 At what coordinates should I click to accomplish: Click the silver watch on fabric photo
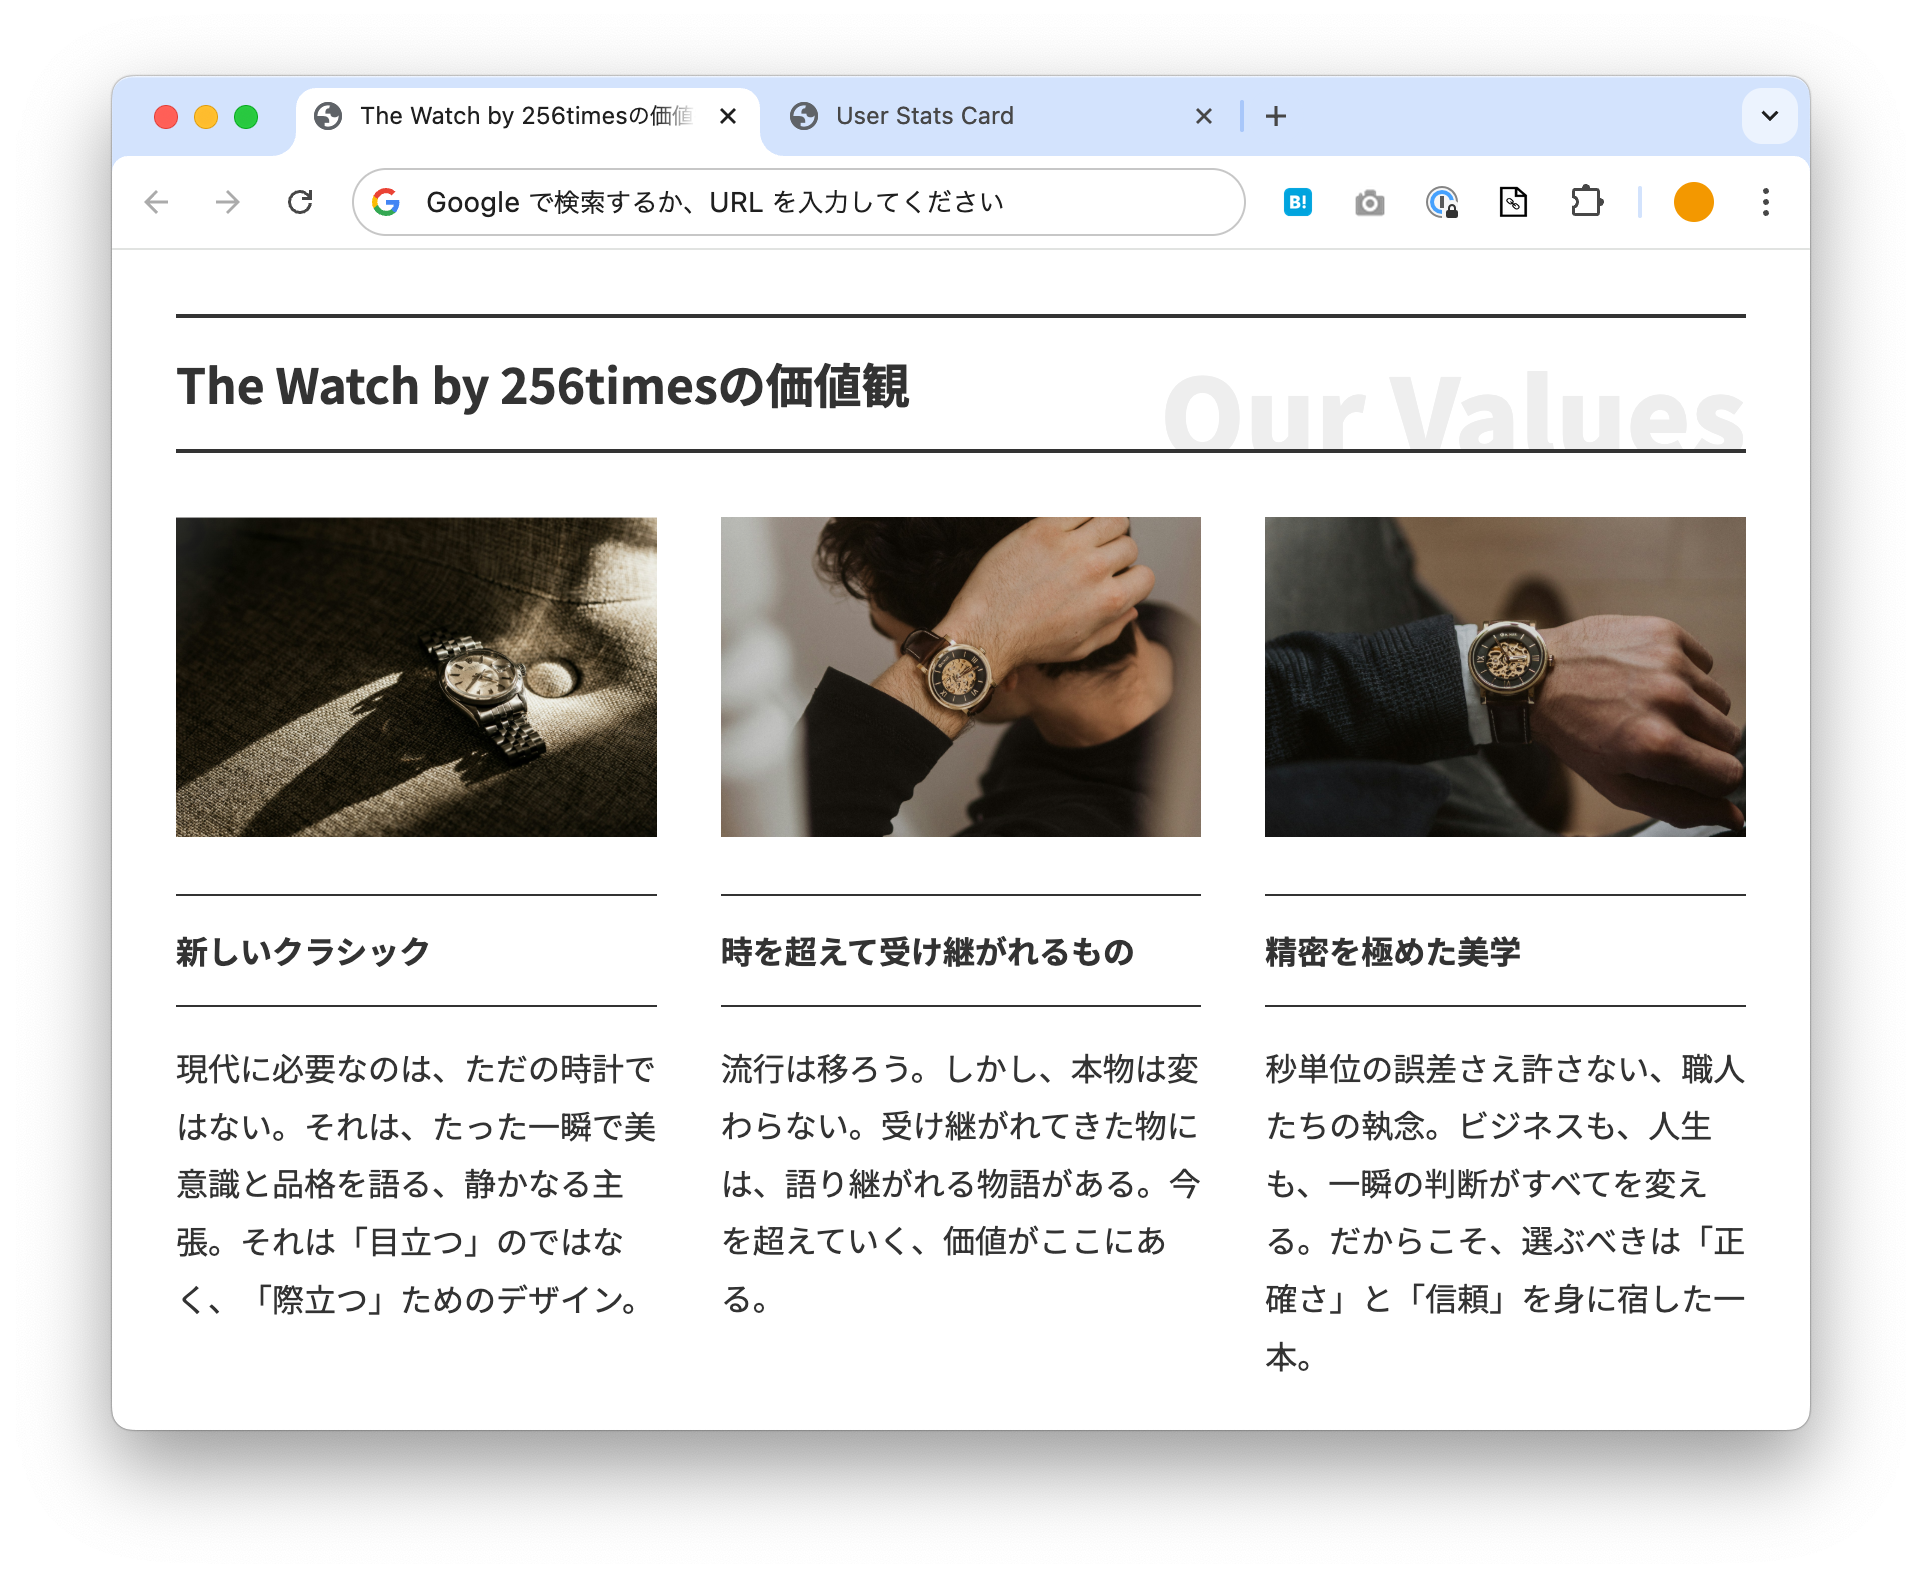pos(416,676)
